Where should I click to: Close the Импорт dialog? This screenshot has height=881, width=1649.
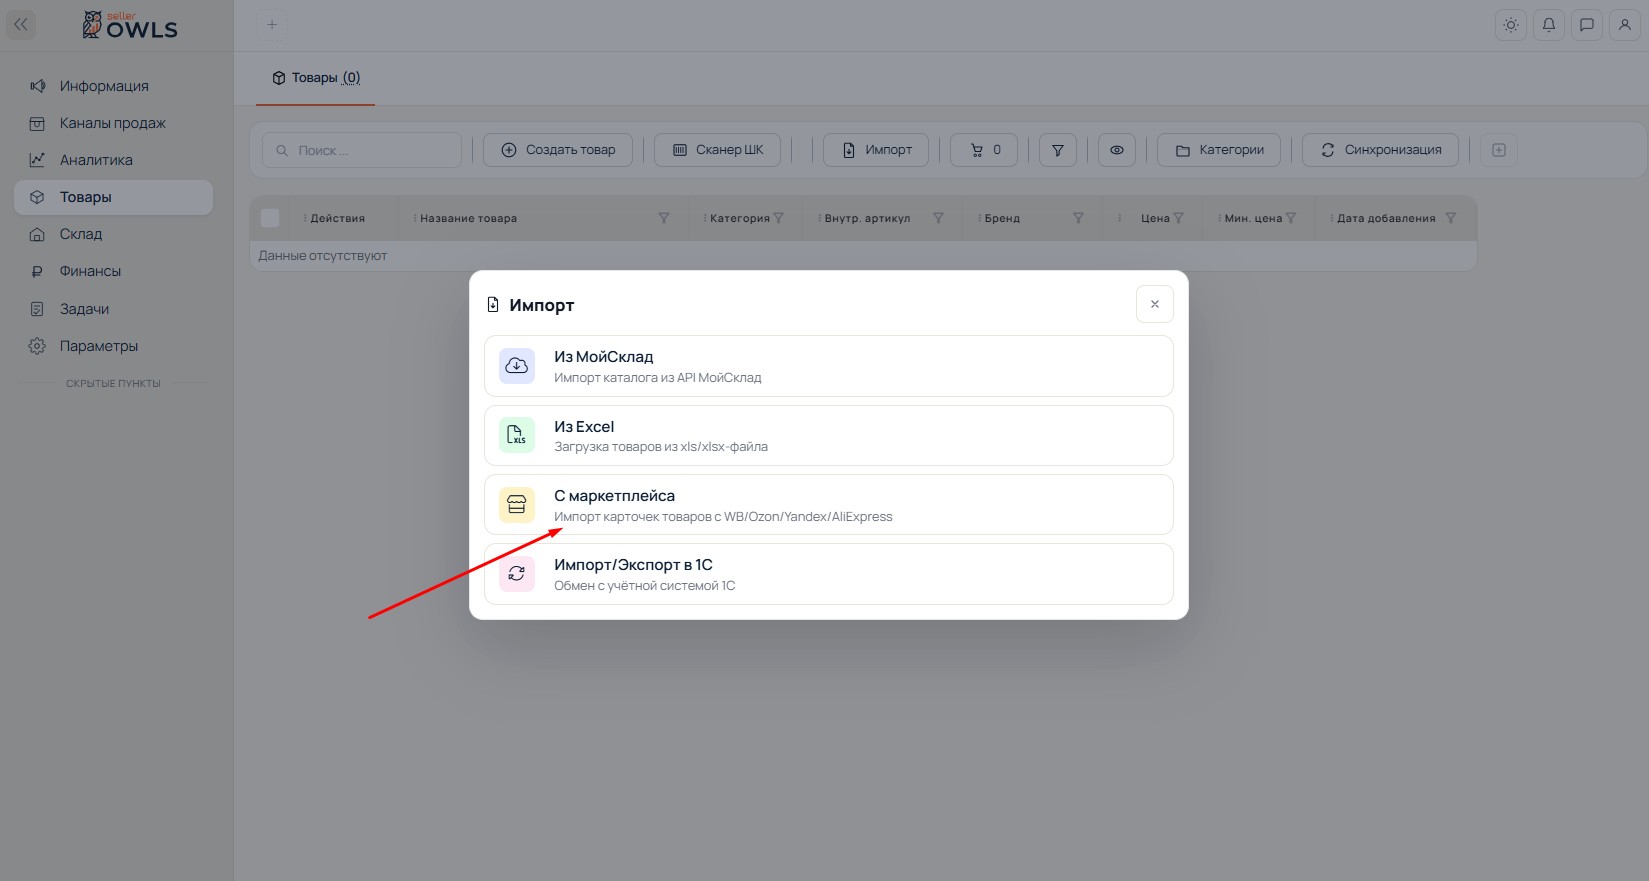(1155, 304)
